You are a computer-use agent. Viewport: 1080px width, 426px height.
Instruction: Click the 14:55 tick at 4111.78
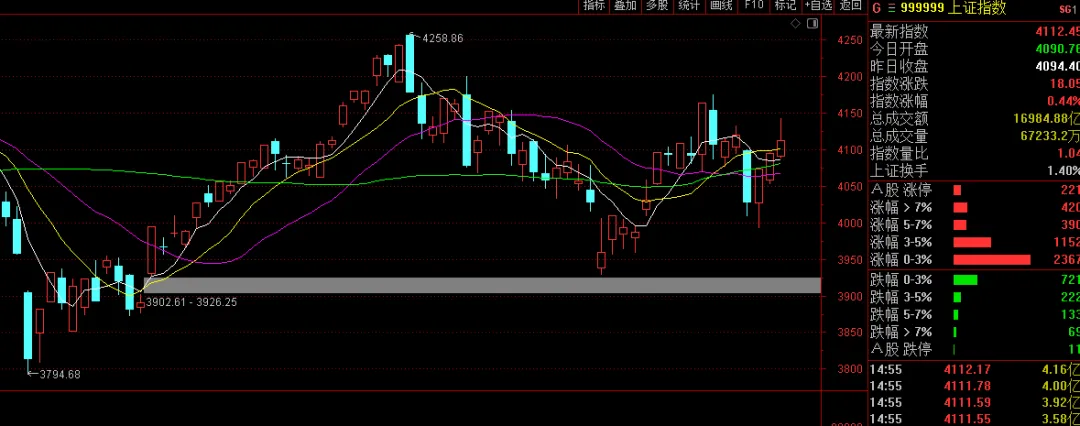pyautogui.click(x=974, y=386)
